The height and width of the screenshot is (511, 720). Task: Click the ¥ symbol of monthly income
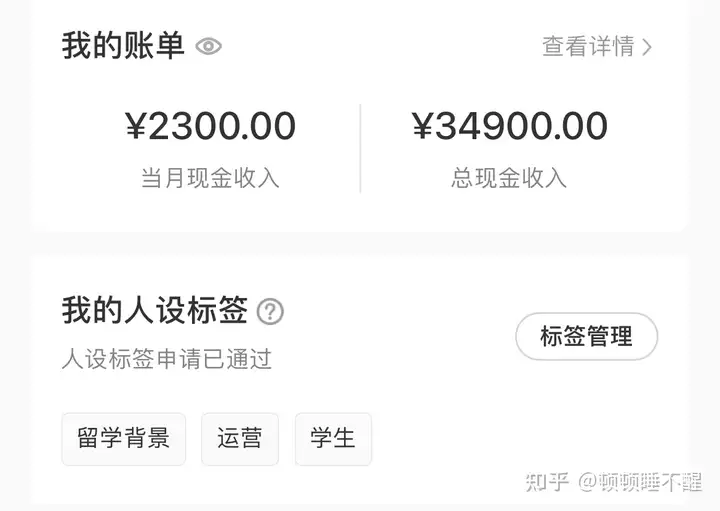point(136,126)
